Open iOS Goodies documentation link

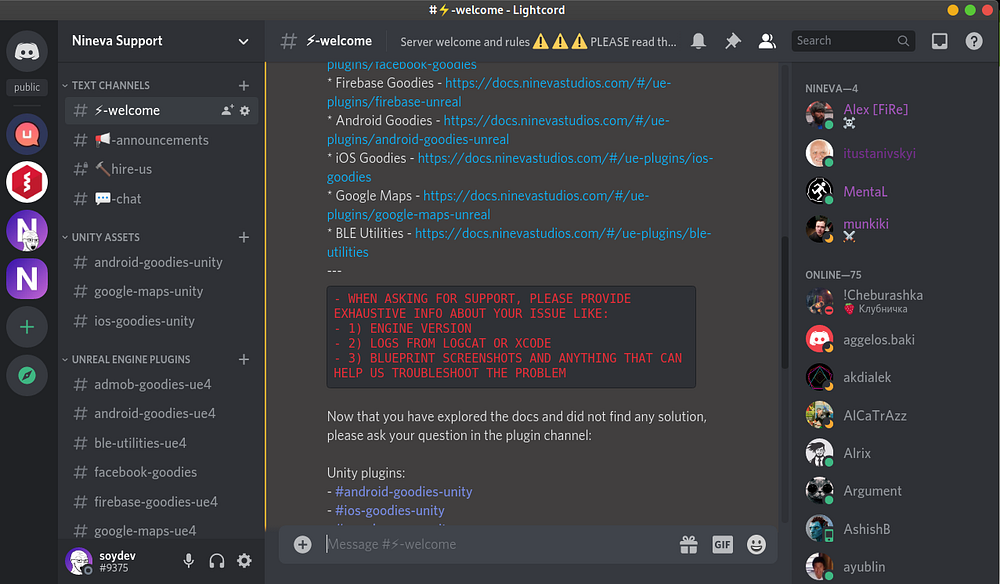tap(520, 168)
